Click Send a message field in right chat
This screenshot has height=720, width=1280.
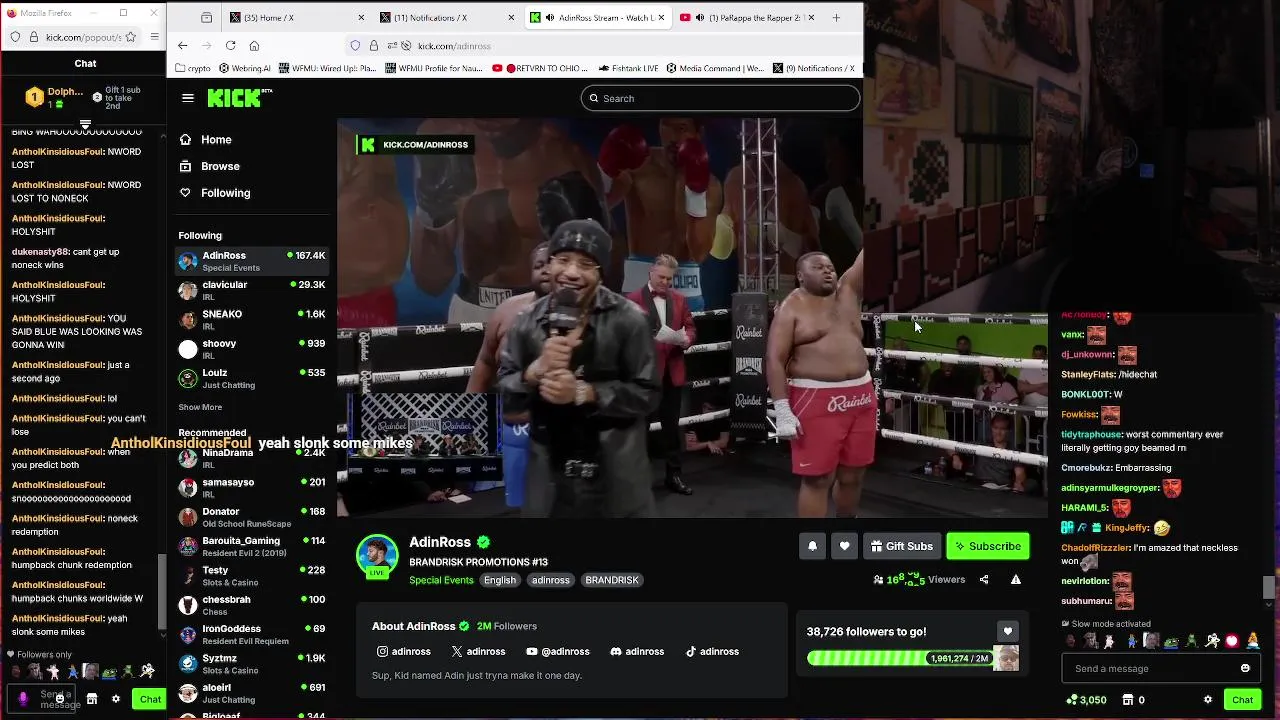point(1152,668)
